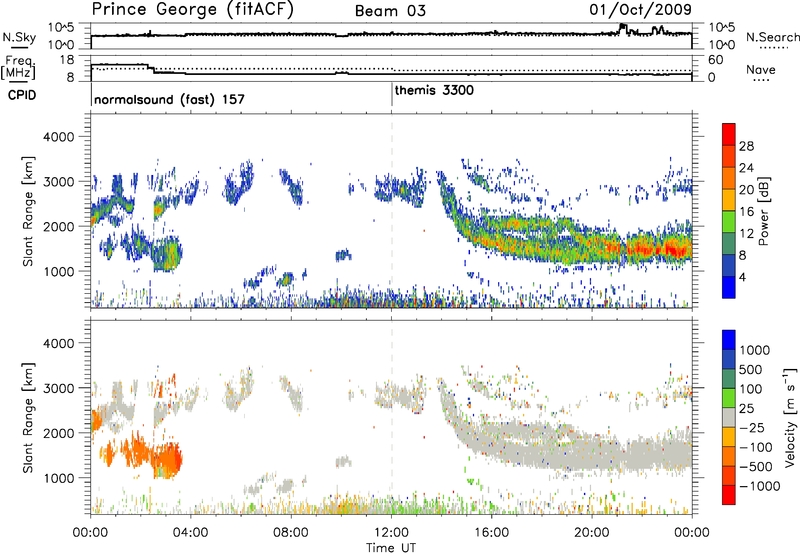Screen dimensions: 800x554
Task: Click the '−100' value on Velocity colorbar
Action: (756, 447)
